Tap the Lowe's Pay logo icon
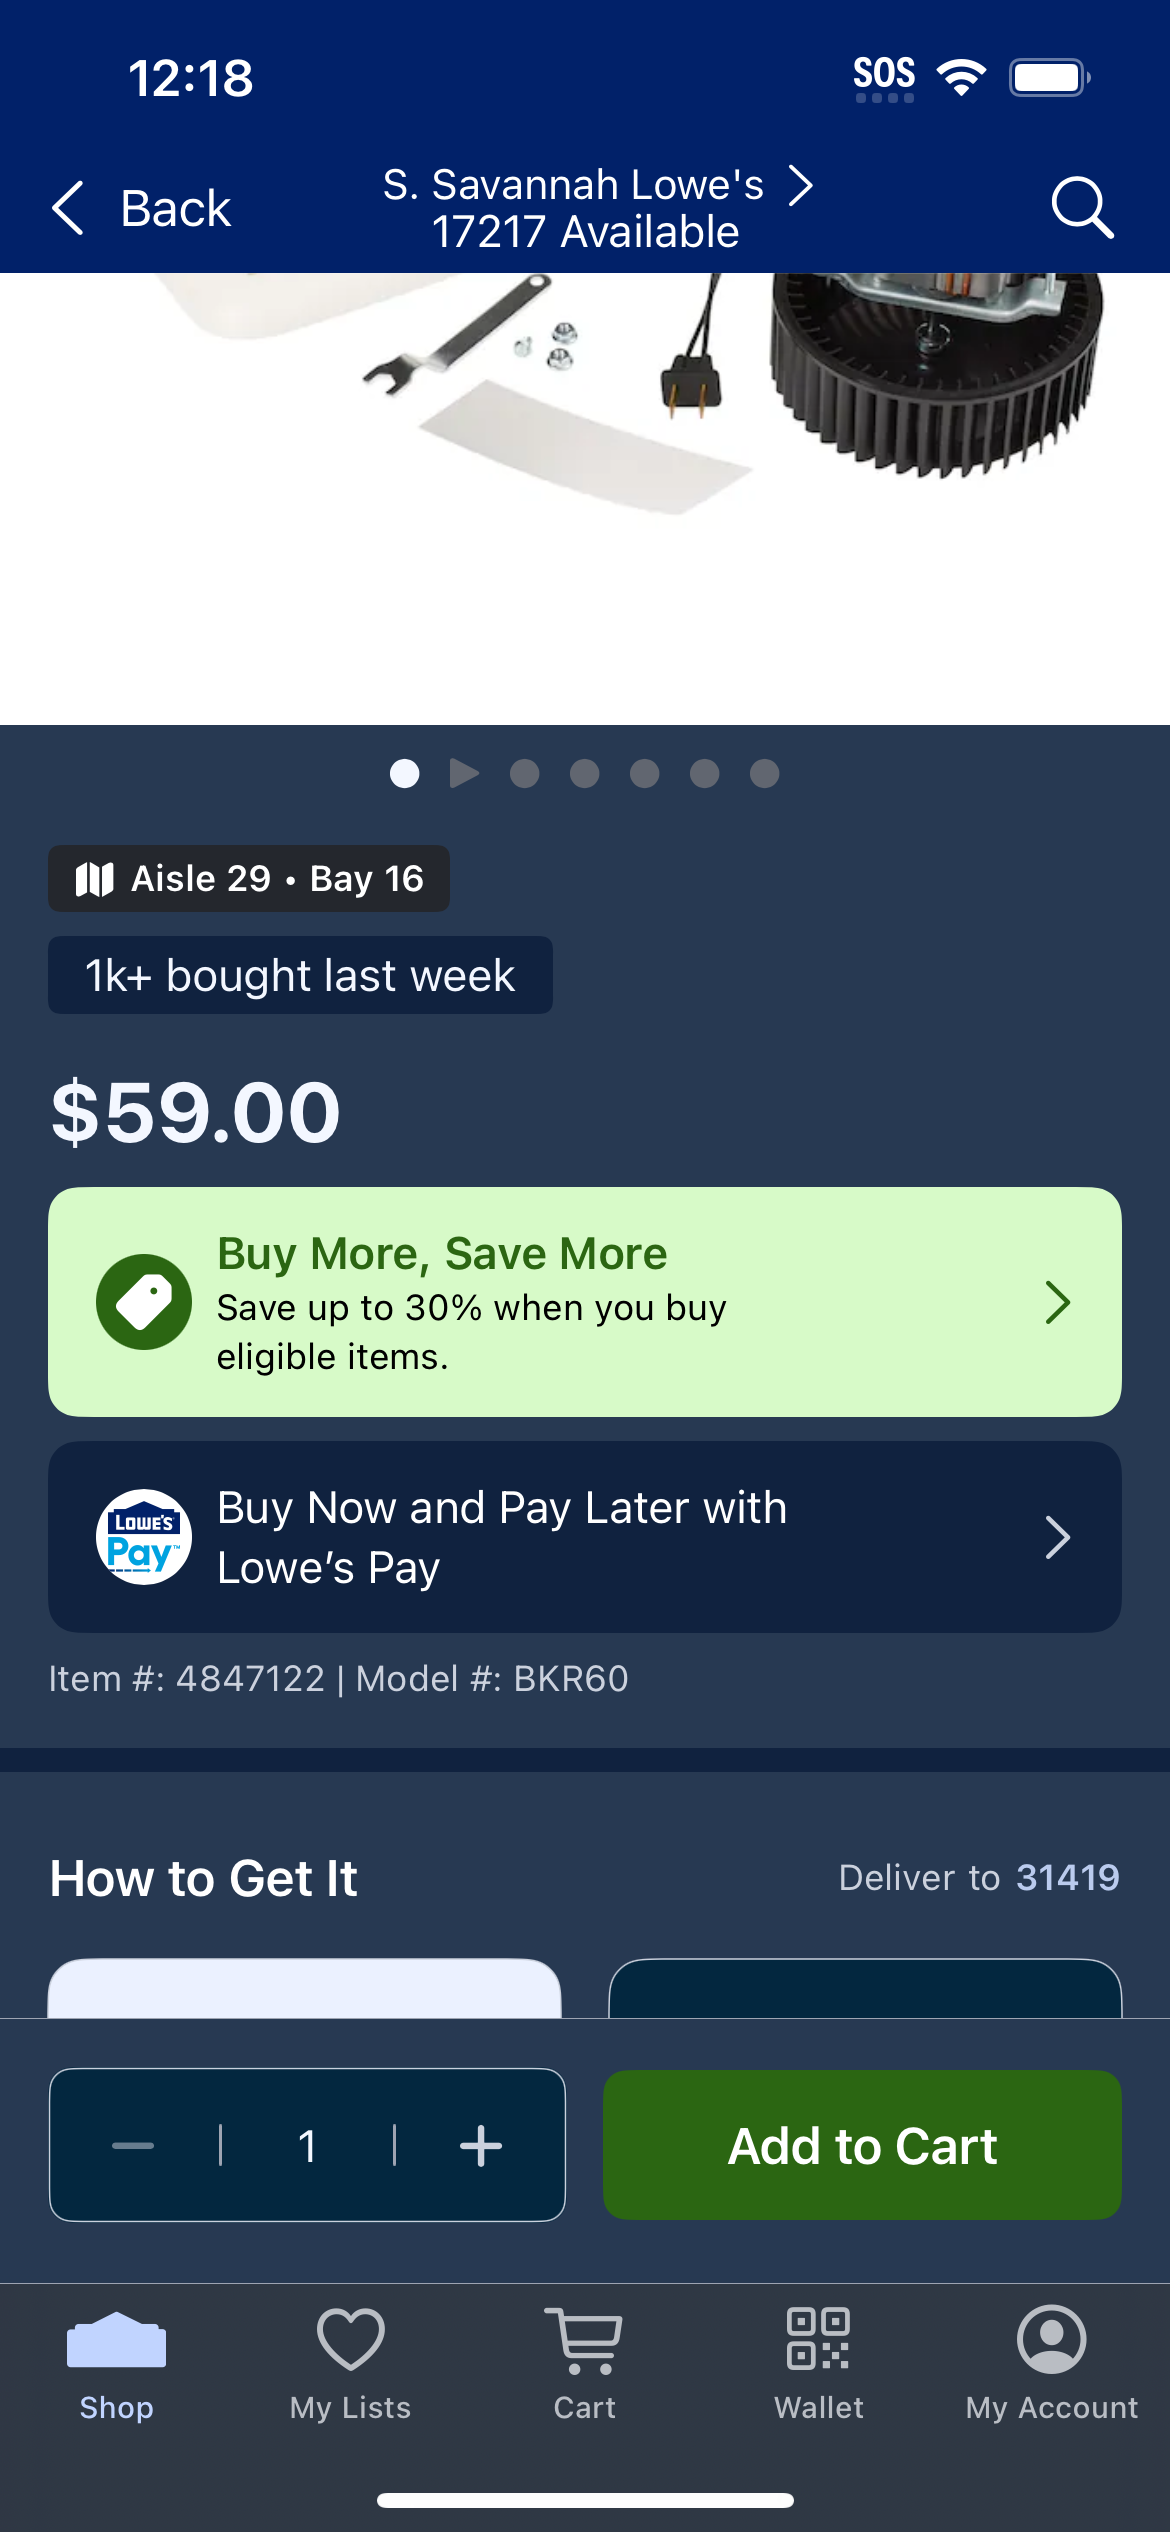 coord(144,1537)
